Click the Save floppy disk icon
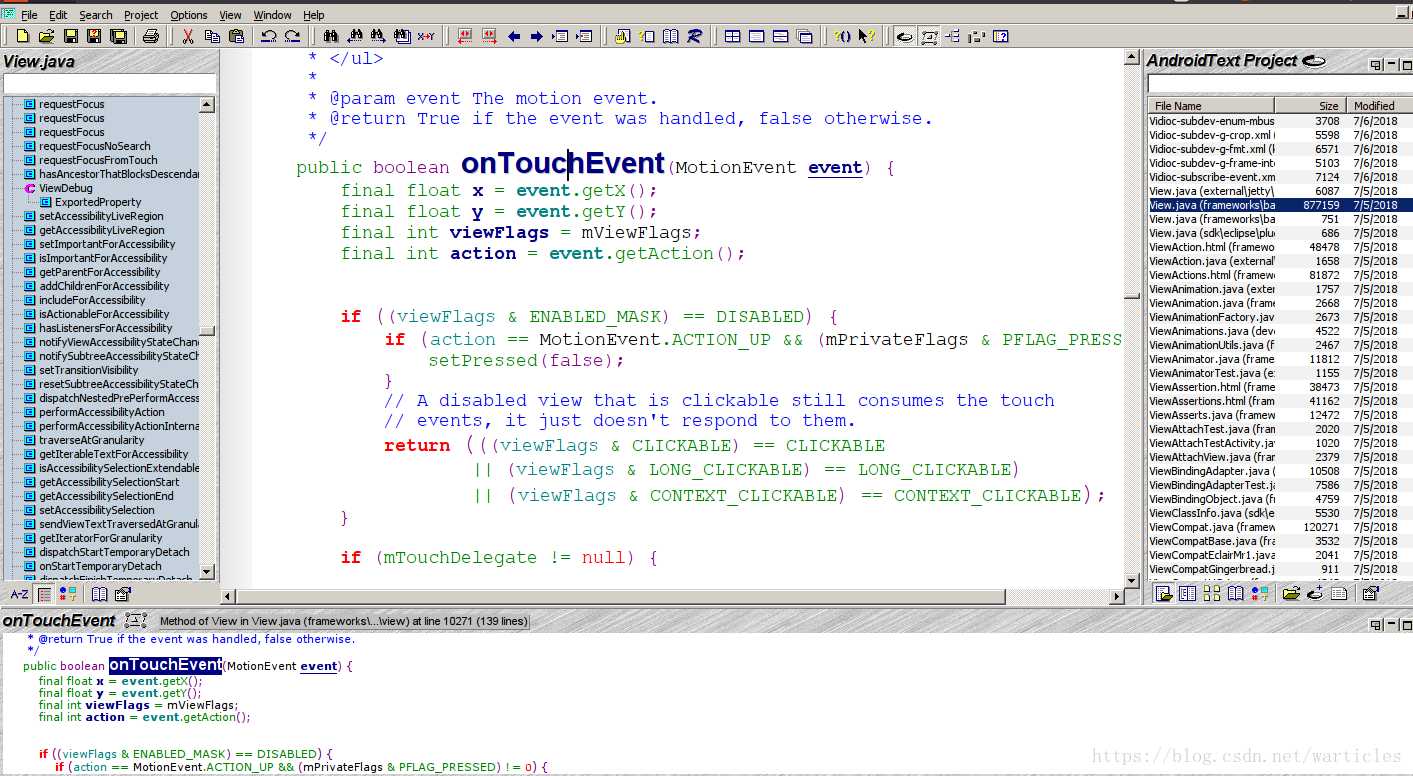Viewport: 1413px width, 776px height. tap(71, 36)
